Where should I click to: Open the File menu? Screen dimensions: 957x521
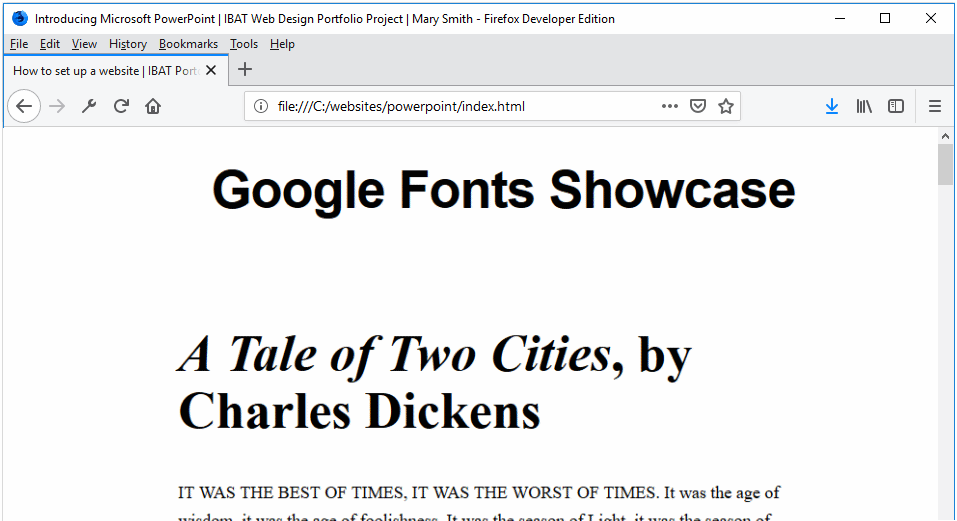pyautogui.click(x=19, y=44)
